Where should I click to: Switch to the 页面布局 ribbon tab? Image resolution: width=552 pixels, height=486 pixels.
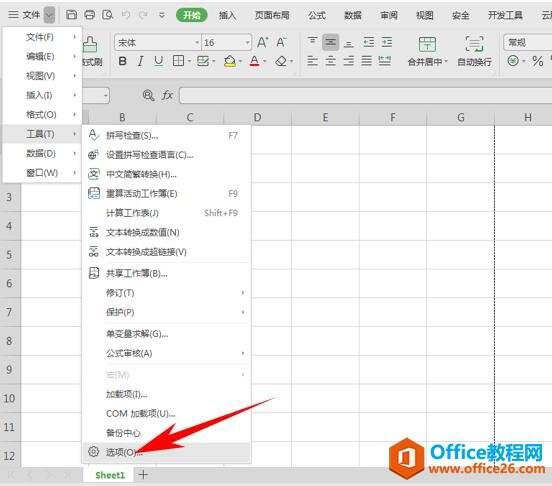click(x=272, y=15)
